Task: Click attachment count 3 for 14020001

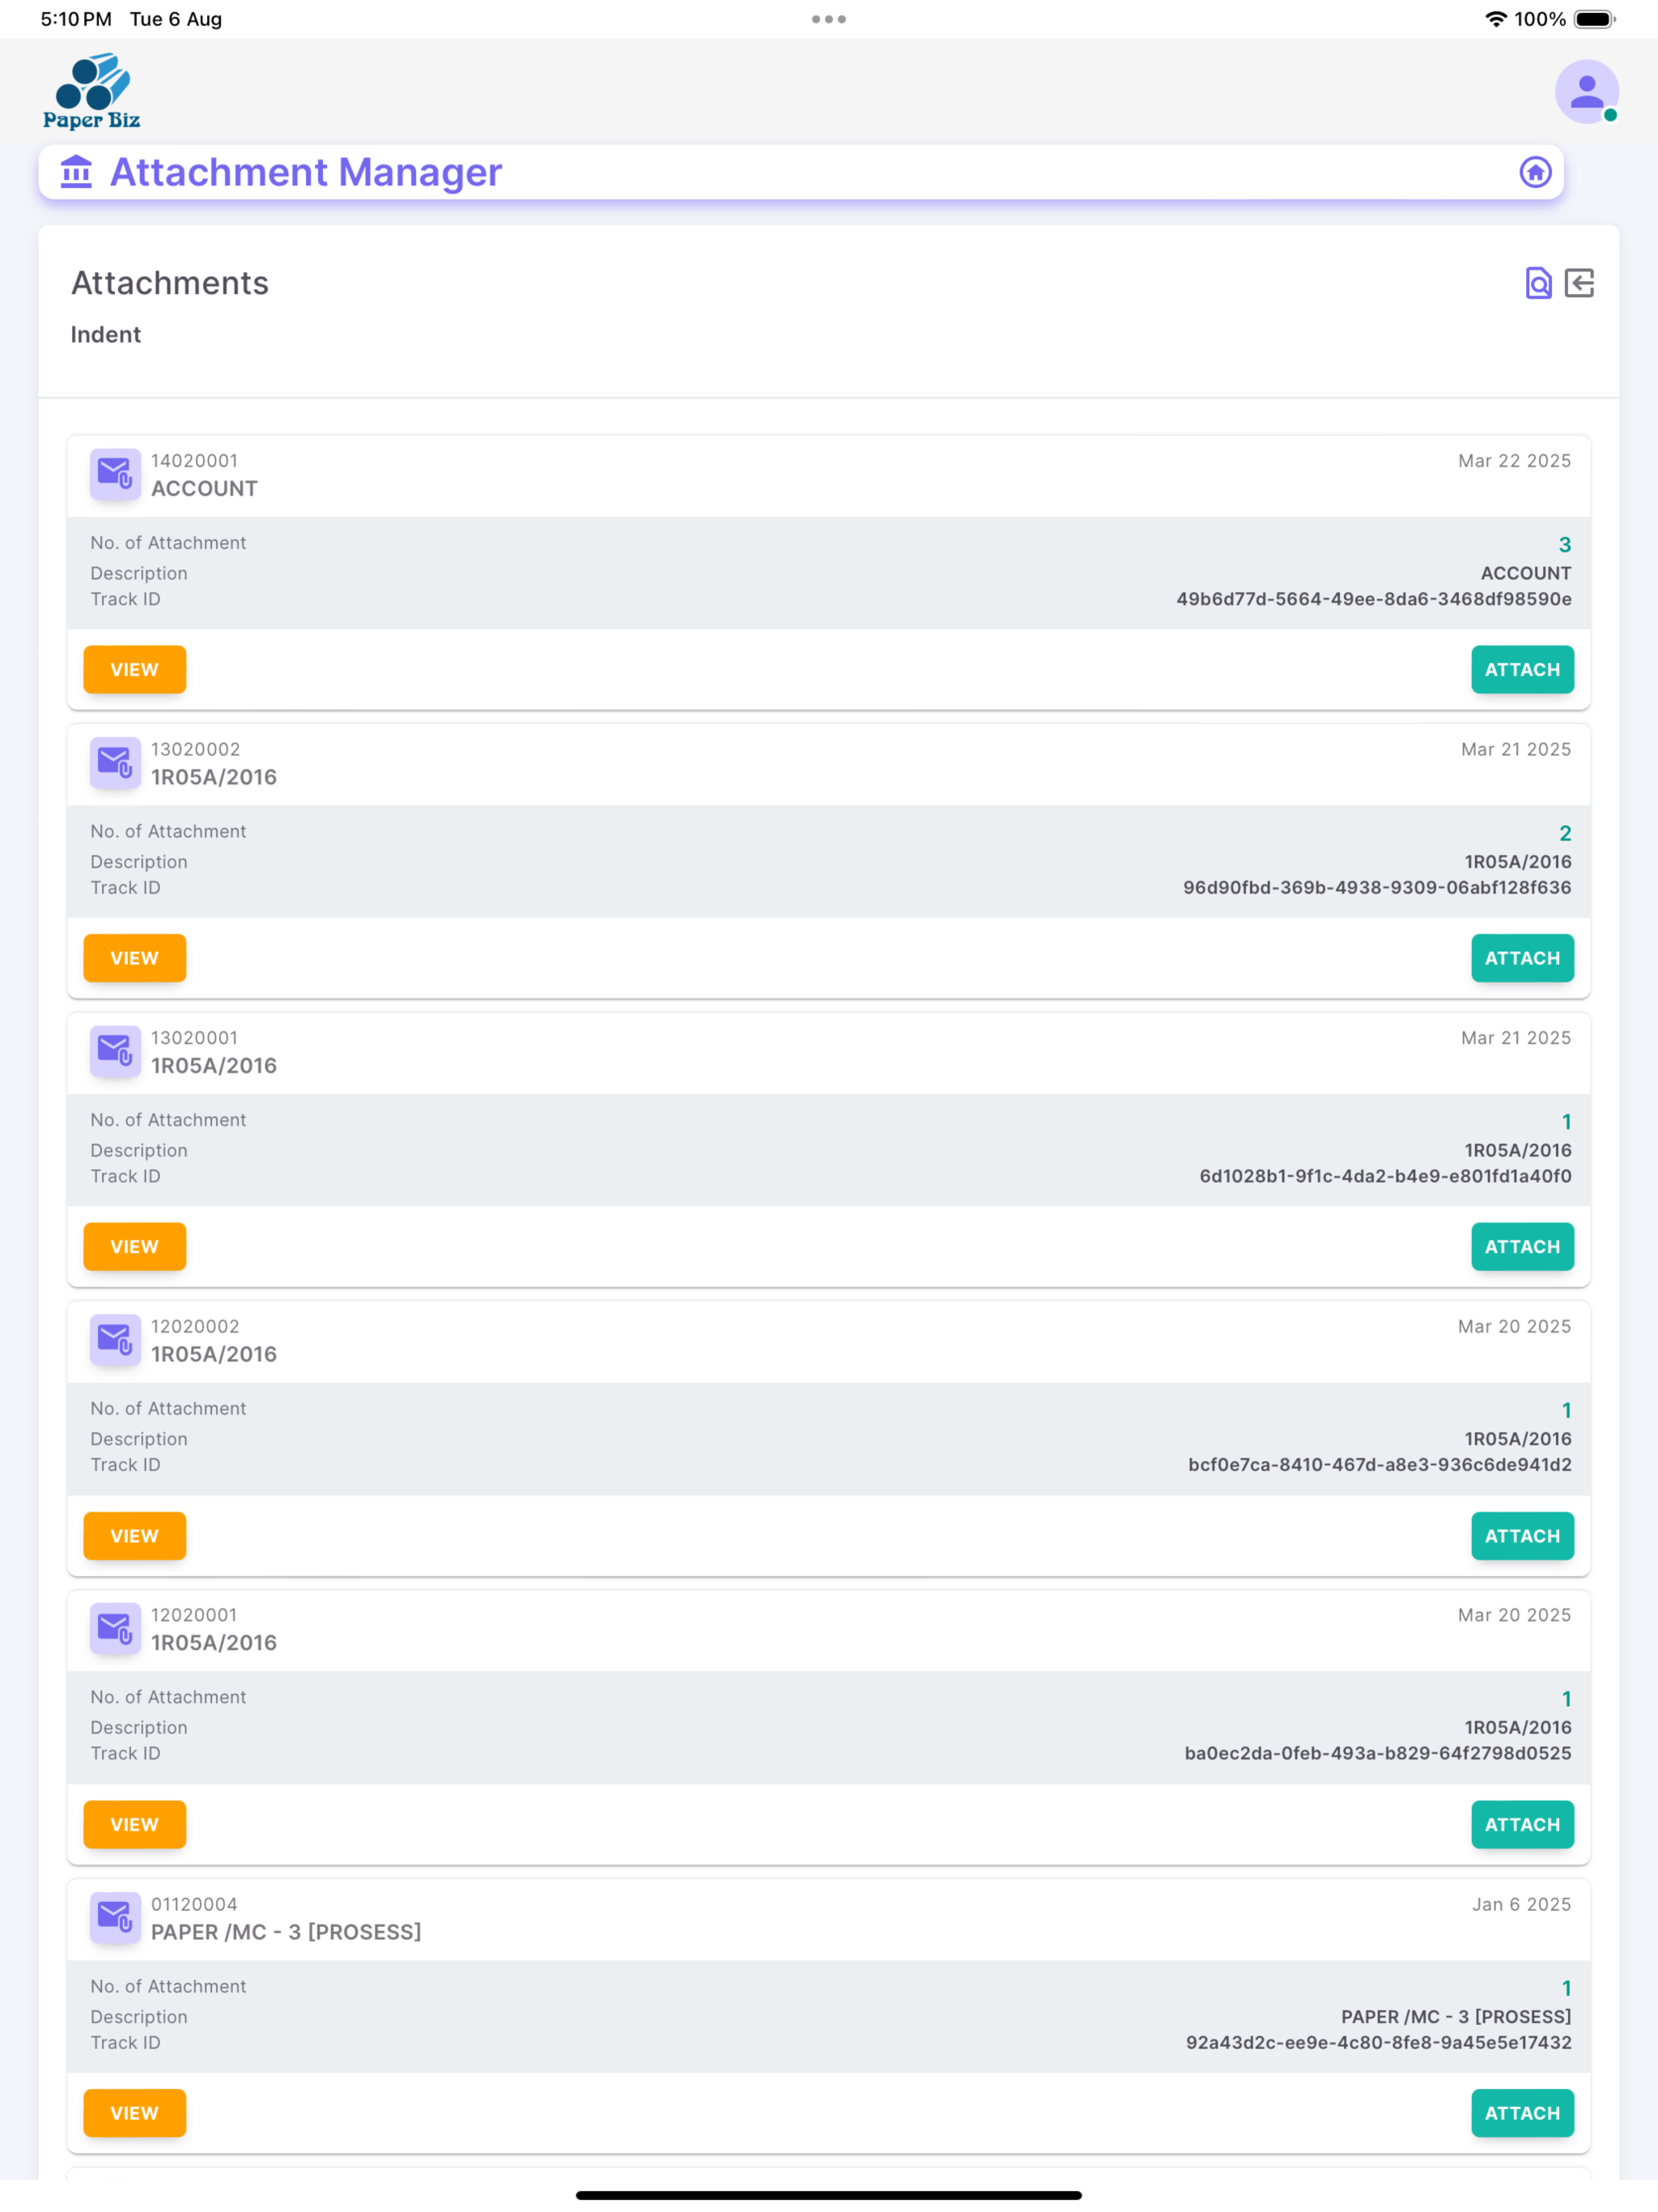Action: (x=1565, y=544)
